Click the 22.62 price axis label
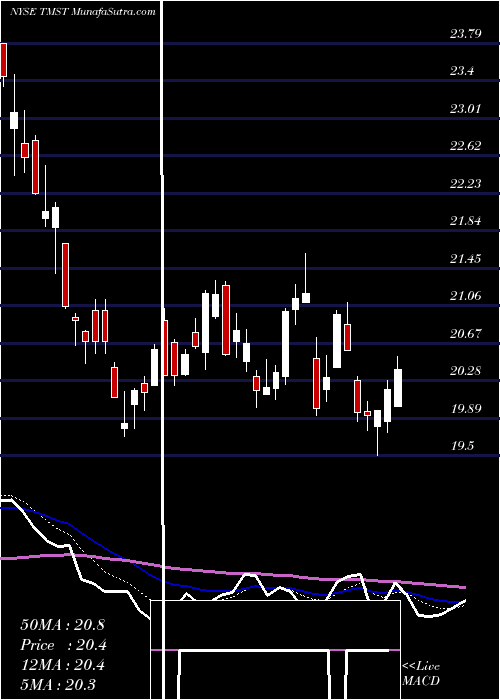The width and height of the screenshot is (500, 700). (x=466, y=146)
